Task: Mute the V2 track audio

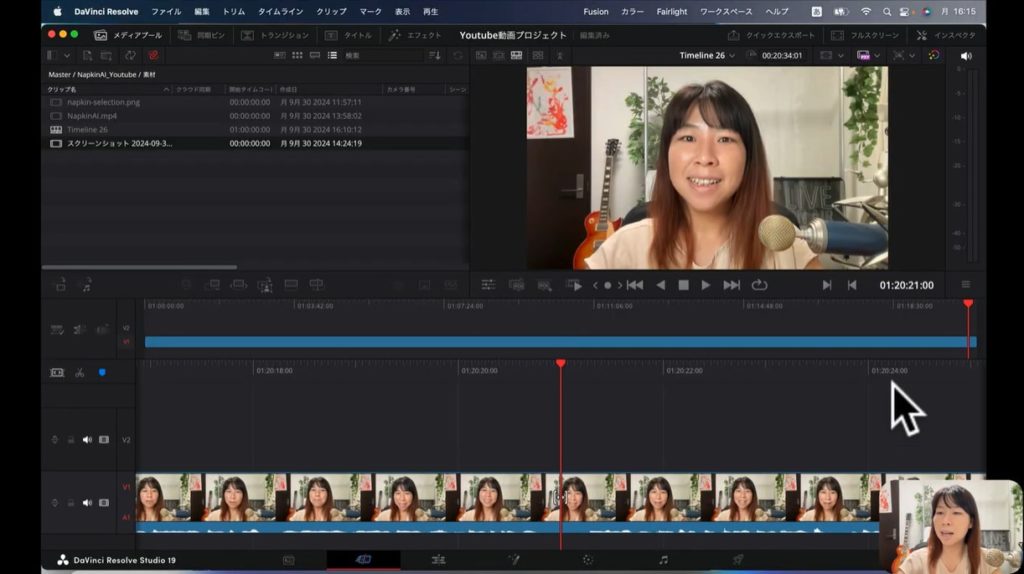Action: click(x=87, y=439)
